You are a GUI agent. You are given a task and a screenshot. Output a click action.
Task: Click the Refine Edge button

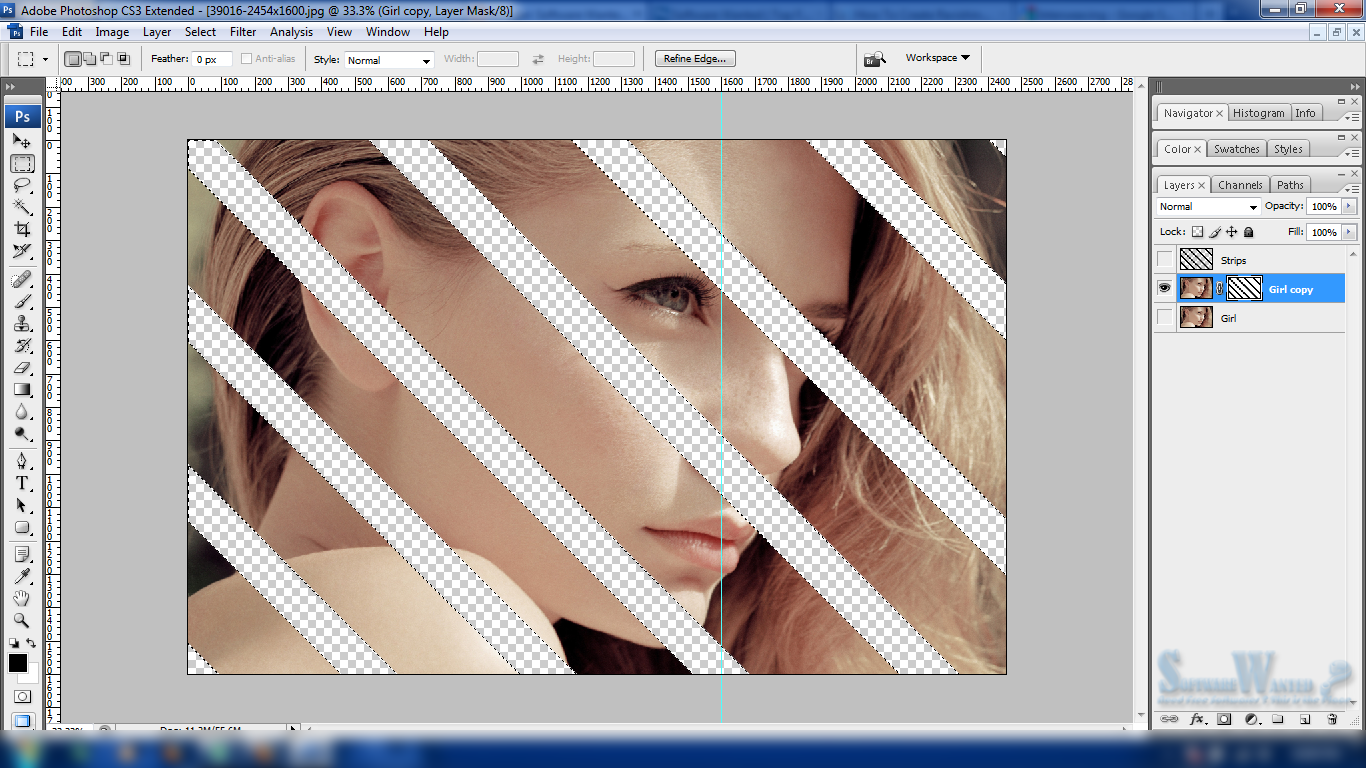696,59
